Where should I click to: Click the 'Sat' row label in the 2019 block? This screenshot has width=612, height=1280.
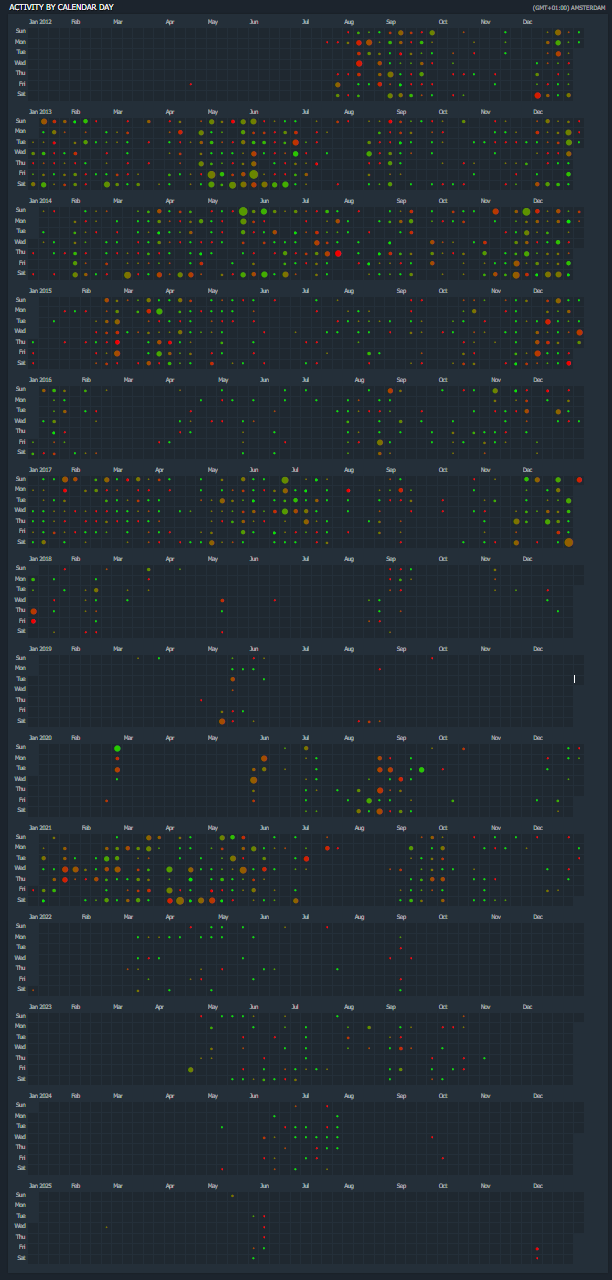[x=21, y=721]
